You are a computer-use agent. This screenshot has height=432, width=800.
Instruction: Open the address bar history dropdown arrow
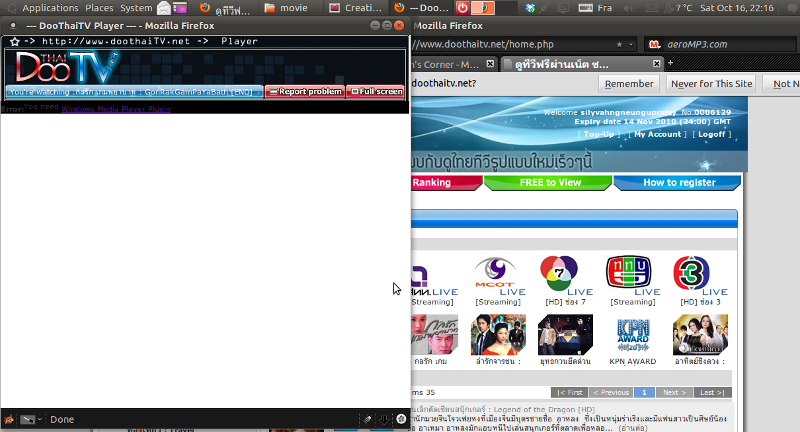(631, 44)
